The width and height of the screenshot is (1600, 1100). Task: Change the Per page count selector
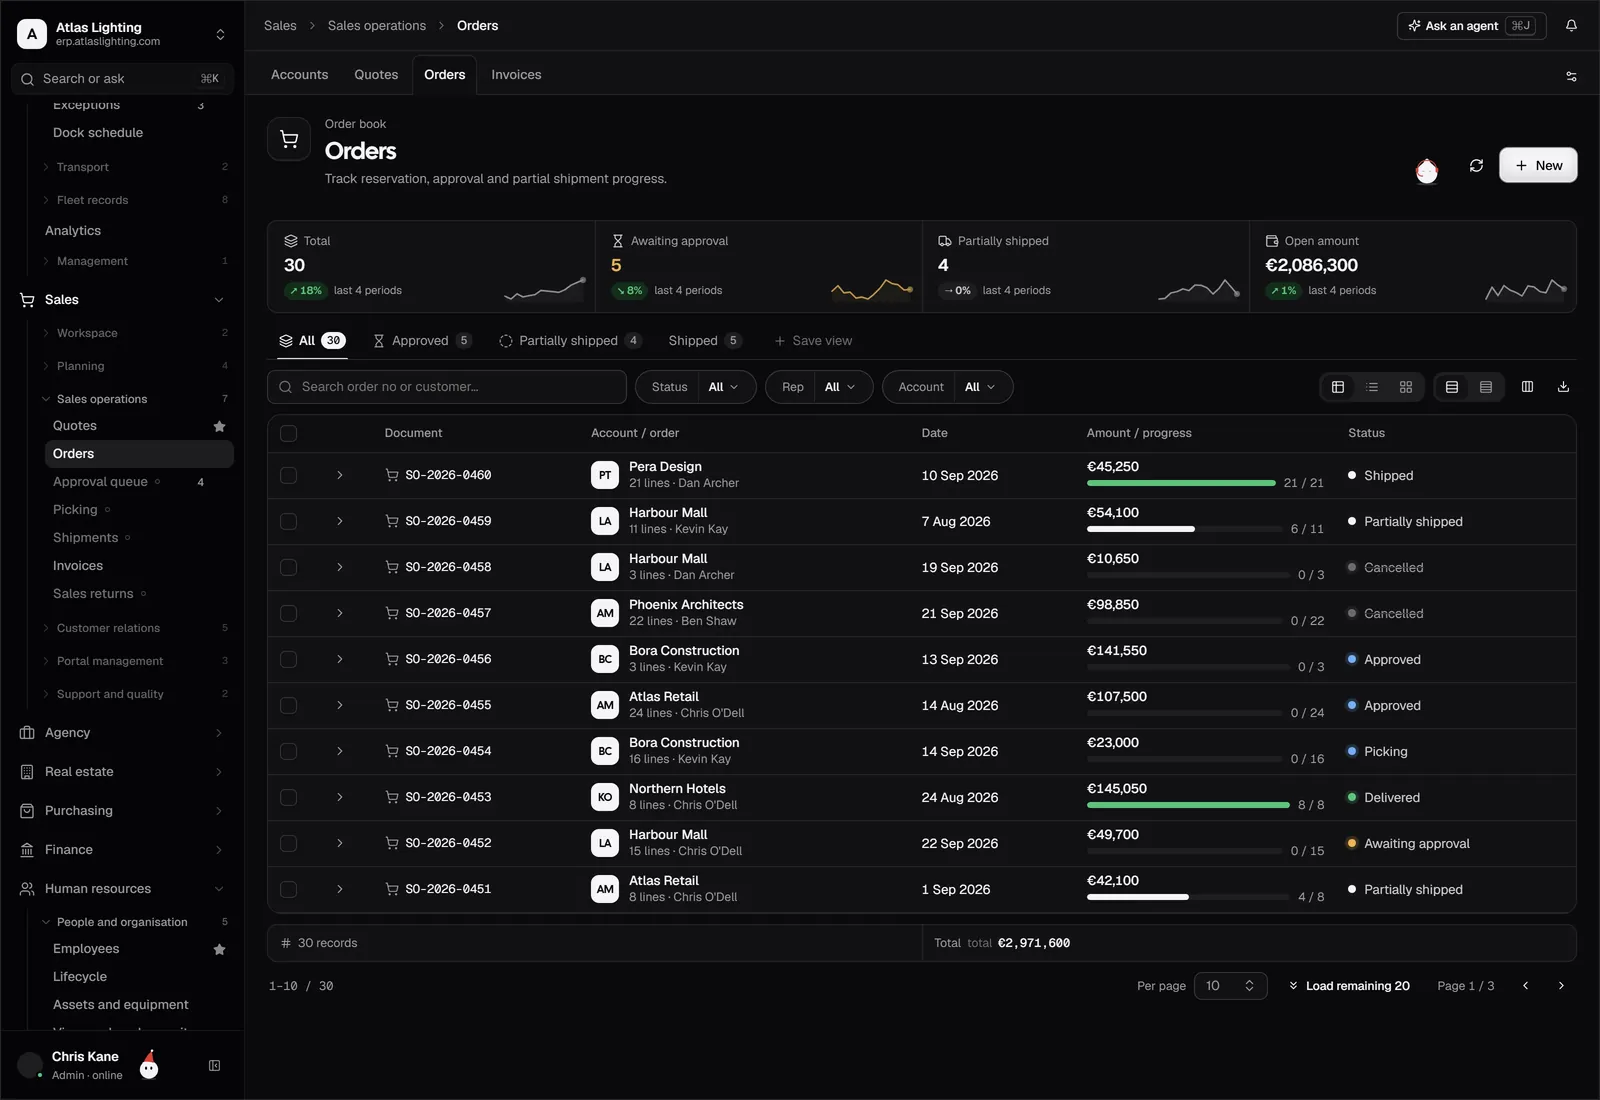point(1230,986)
